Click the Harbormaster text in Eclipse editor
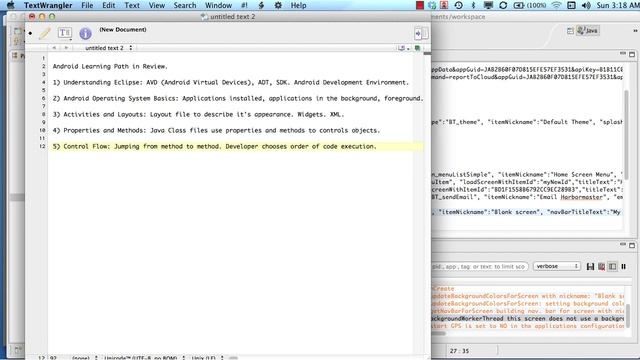Image resolution: width=640 pixels, height=360 pixels. pyautogui.click(x=581, y=197)
